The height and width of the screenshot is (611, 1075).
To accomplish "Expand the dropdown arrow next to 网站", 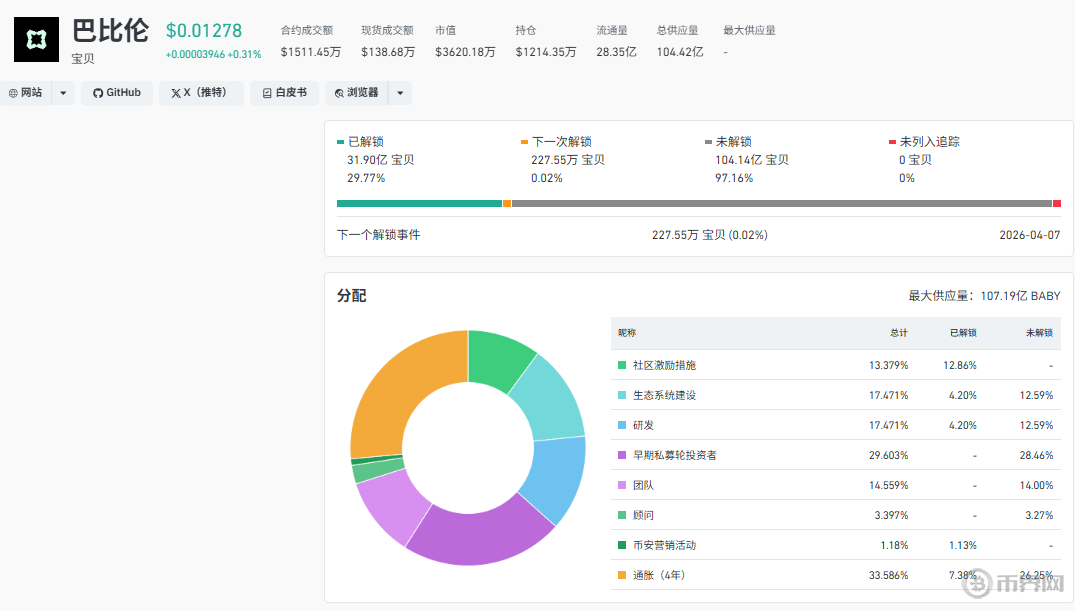I will pyautogui.click(x=63, y=93).
